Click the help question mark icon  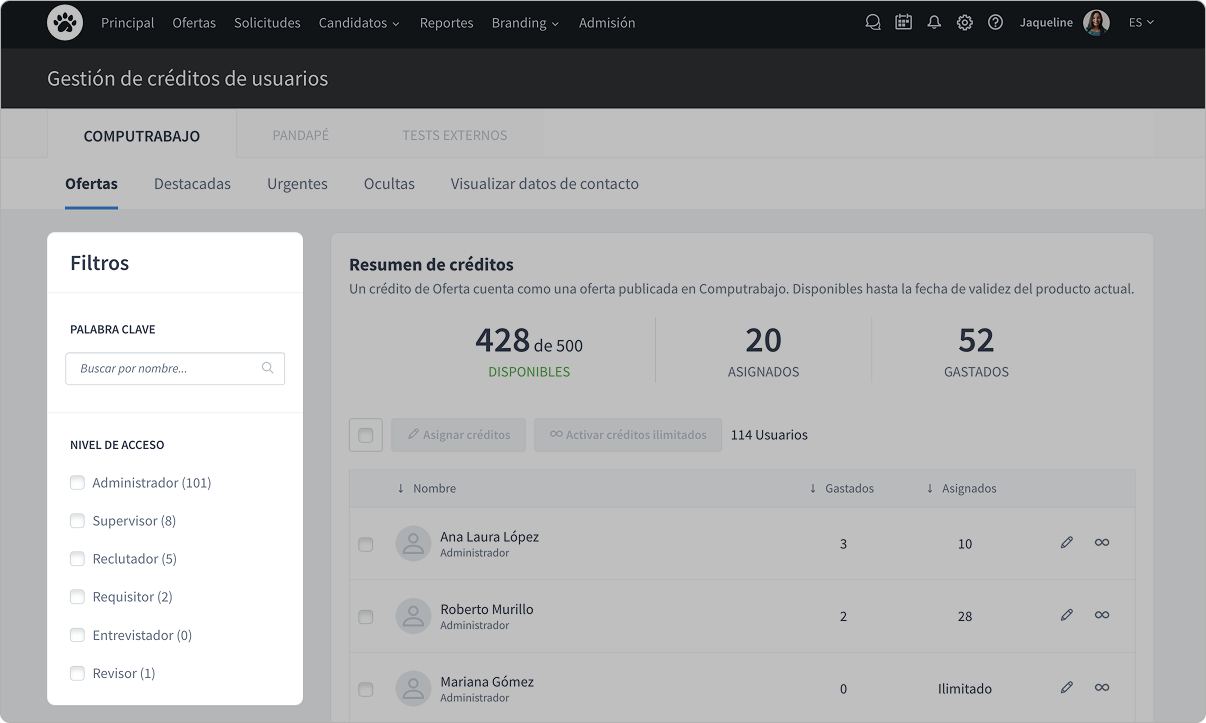995,21
